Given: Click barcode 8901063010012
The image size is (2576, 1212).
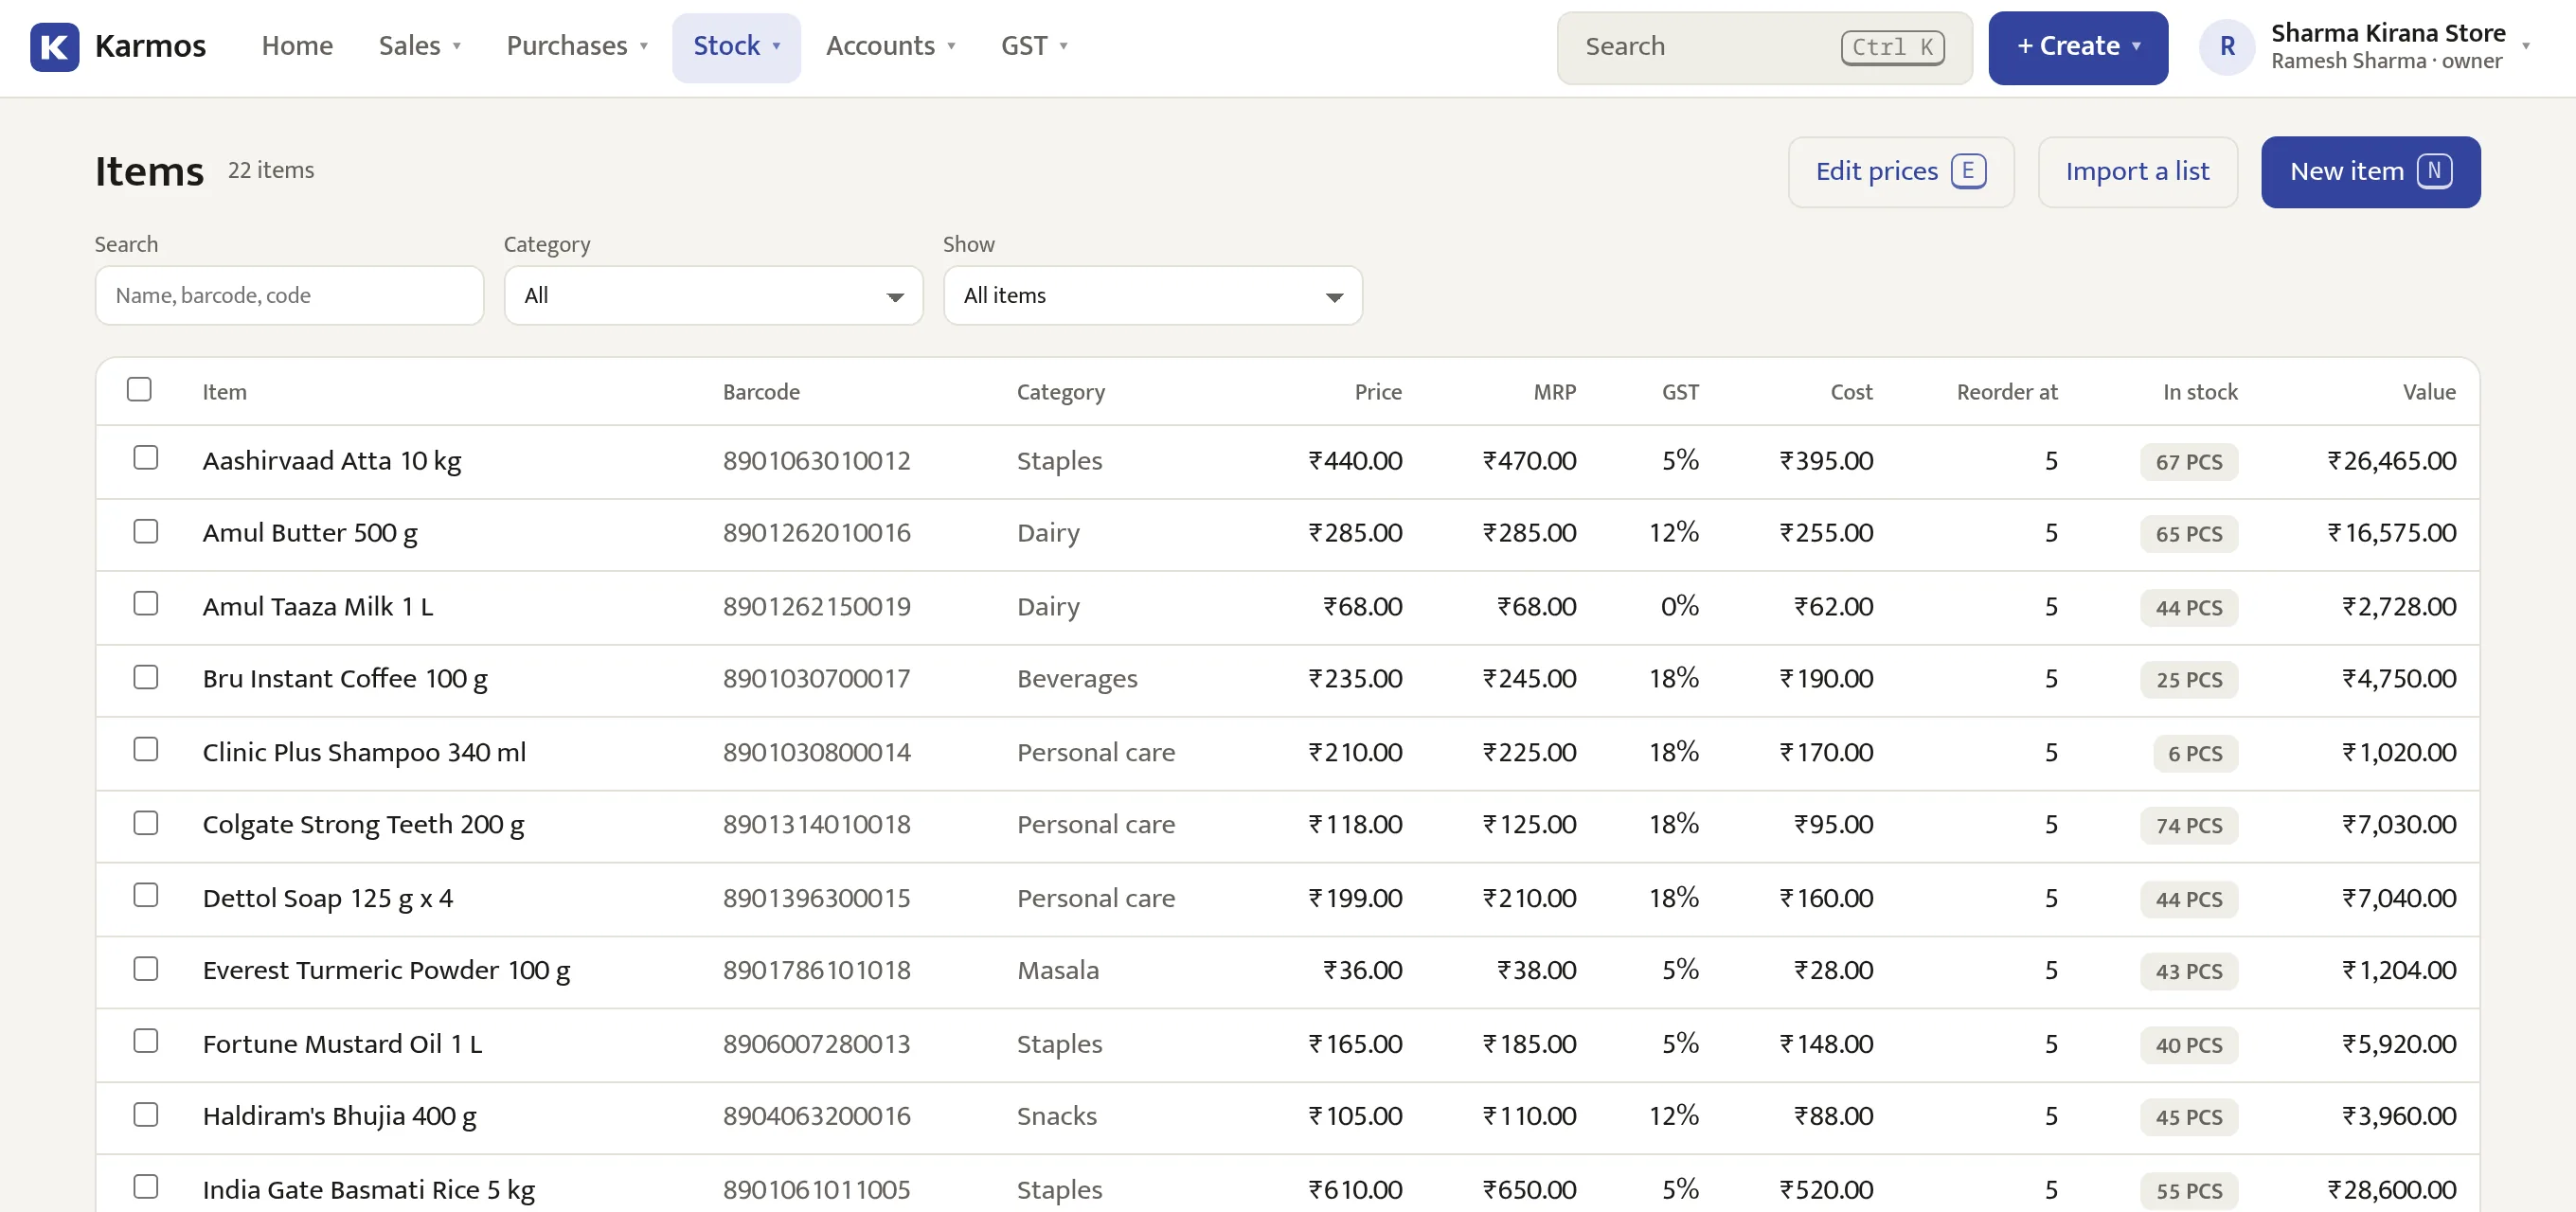Looking at the screenshot, I should [816, 461].
